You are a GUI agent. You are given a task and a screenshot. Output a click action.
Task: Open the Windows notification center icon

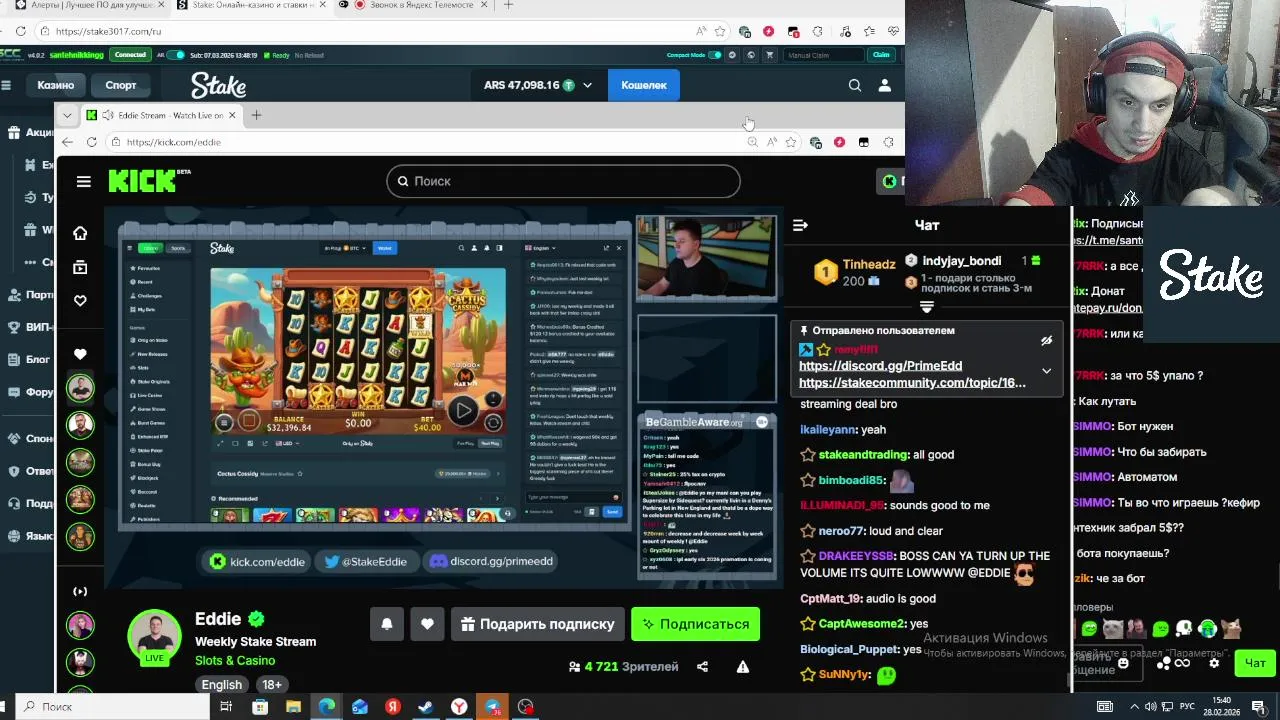tap(1258, 707)
